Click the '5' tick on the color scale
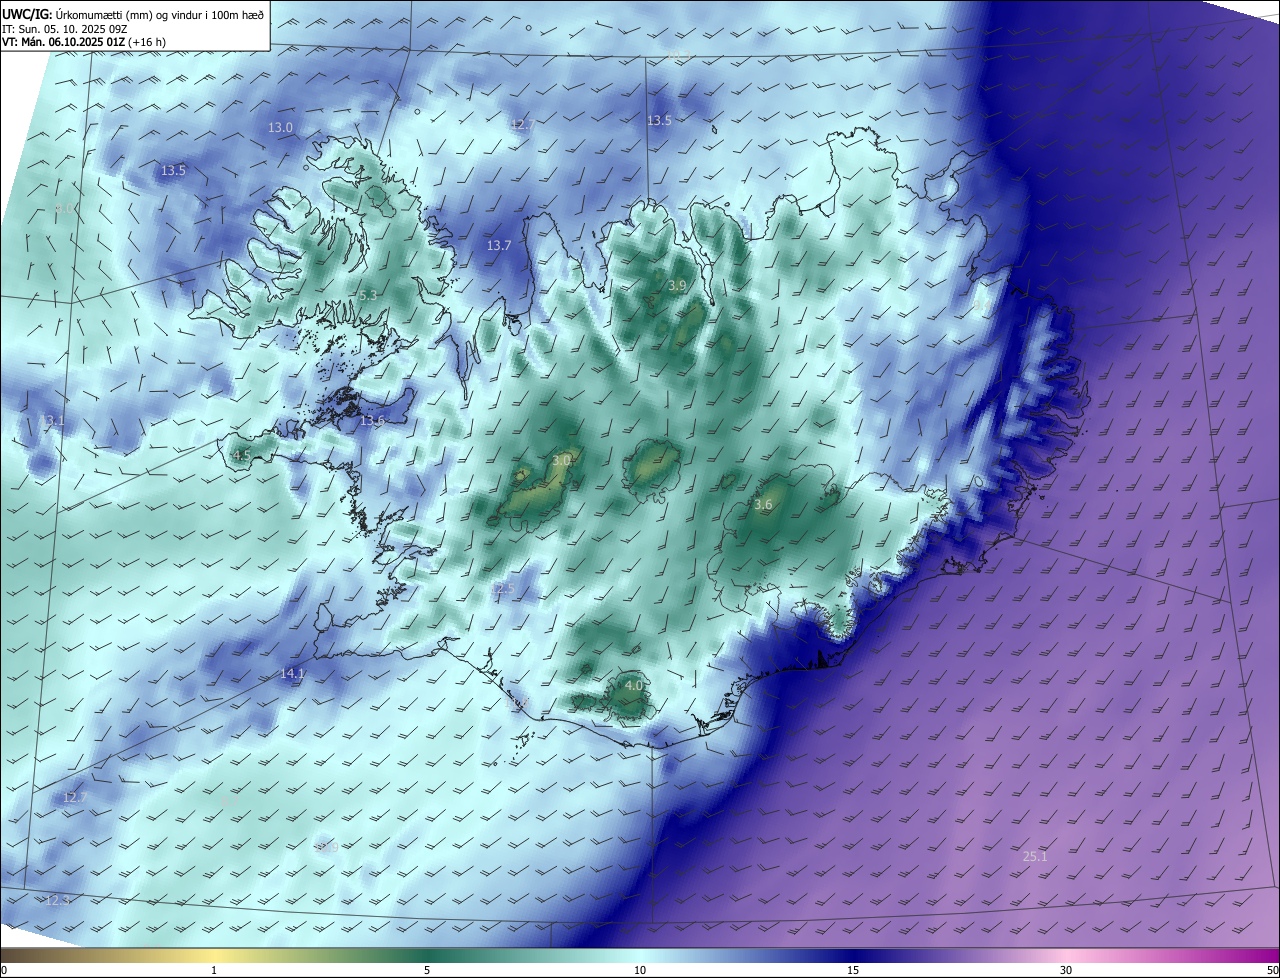 (427, 970)
